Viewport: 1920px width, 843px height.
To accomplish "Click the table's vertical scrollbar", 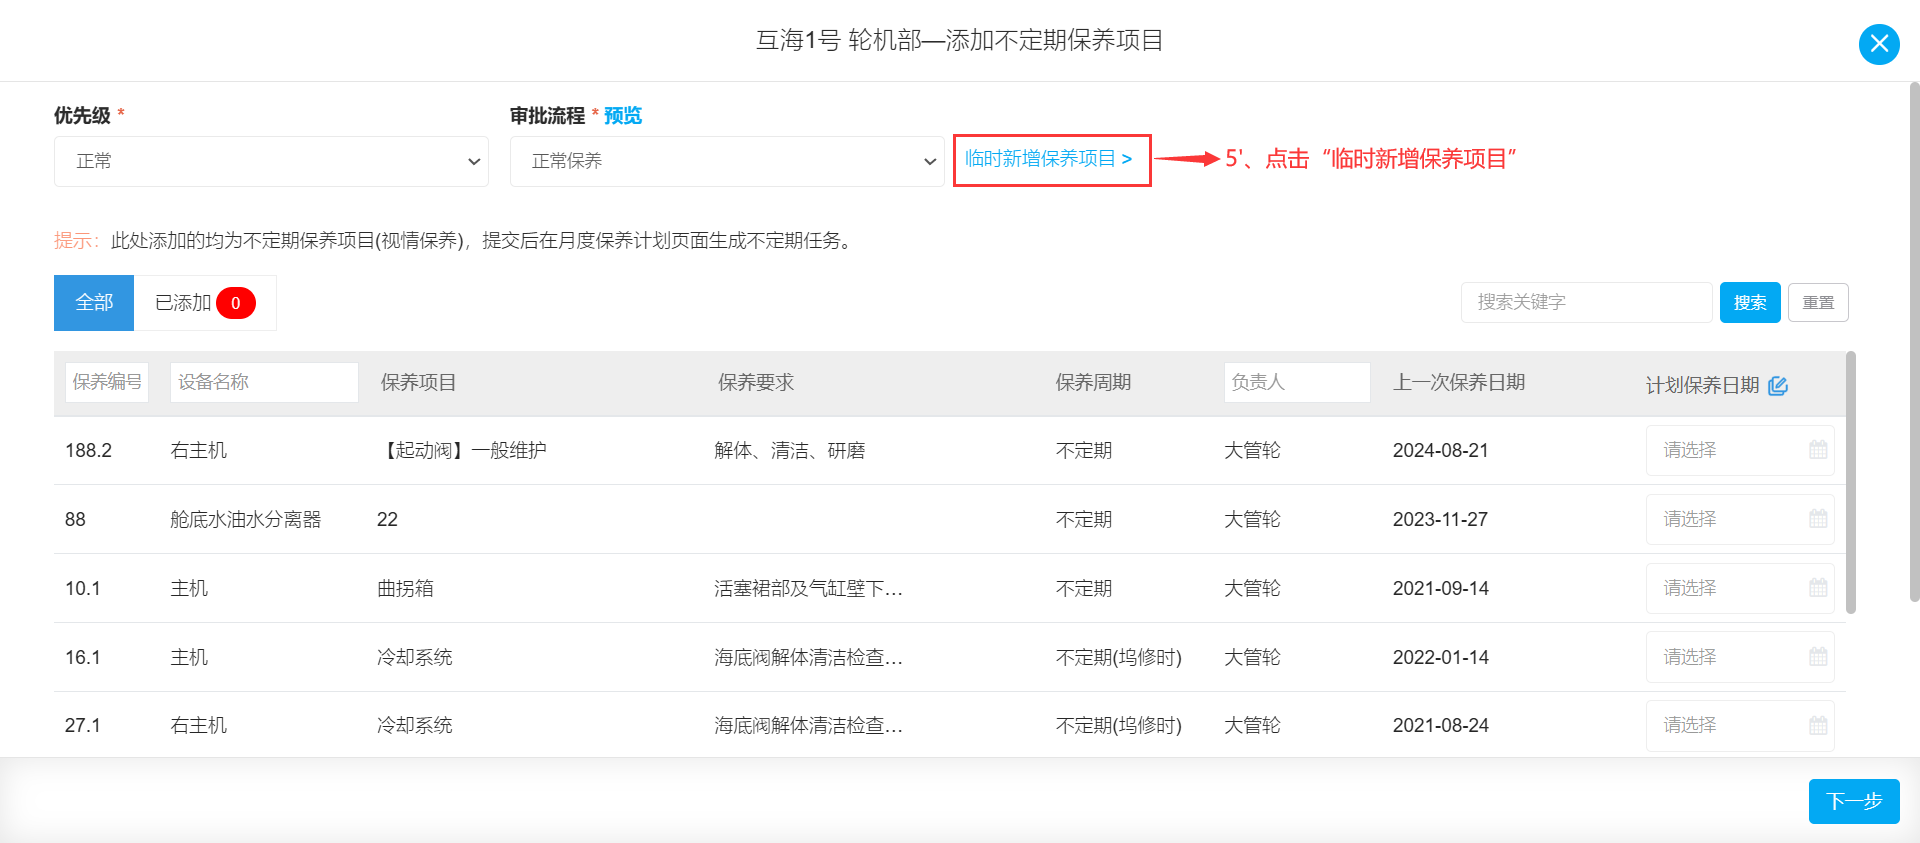I will coord(1851,482).
